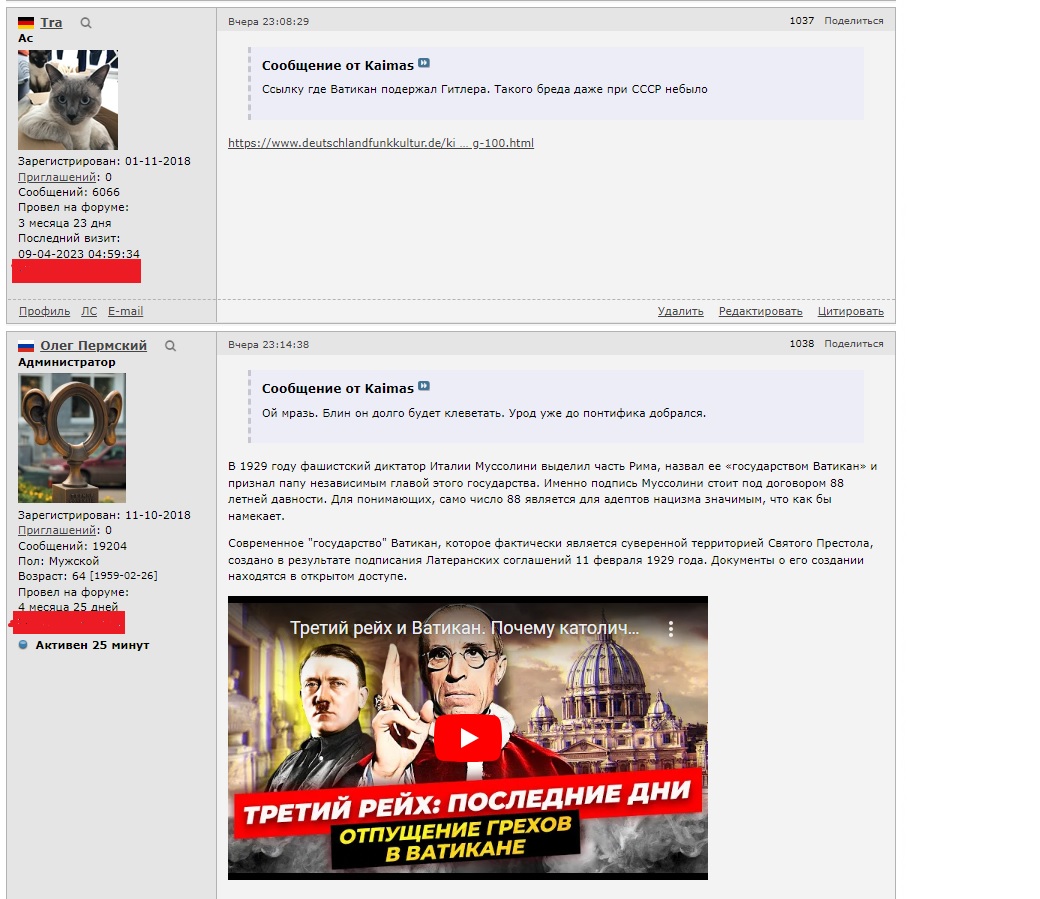Screen dimensions: 1040x899
Task: Click quote header Сообщение от Kaimas in post 1038
Action: [338, 388]
